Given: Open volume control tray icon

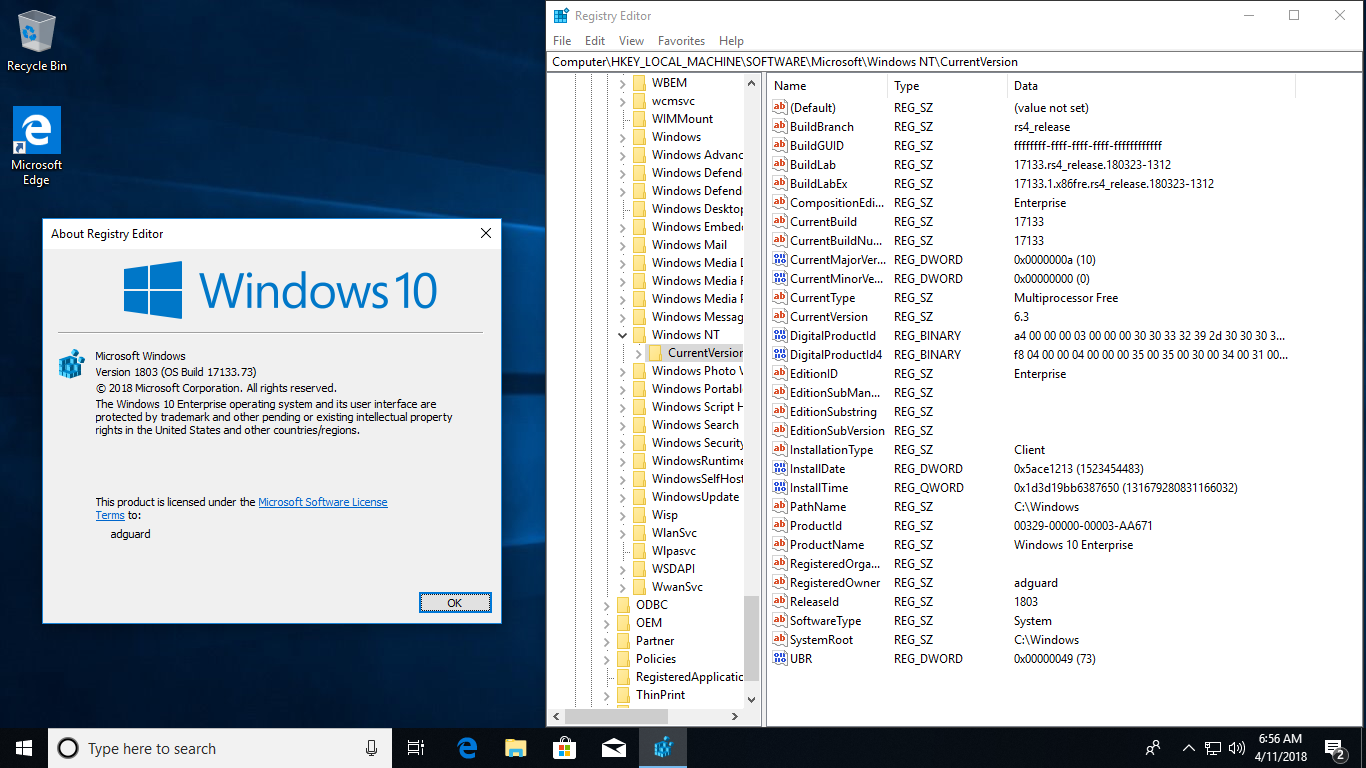Looking at the screenshot, I should point(1237,748).
